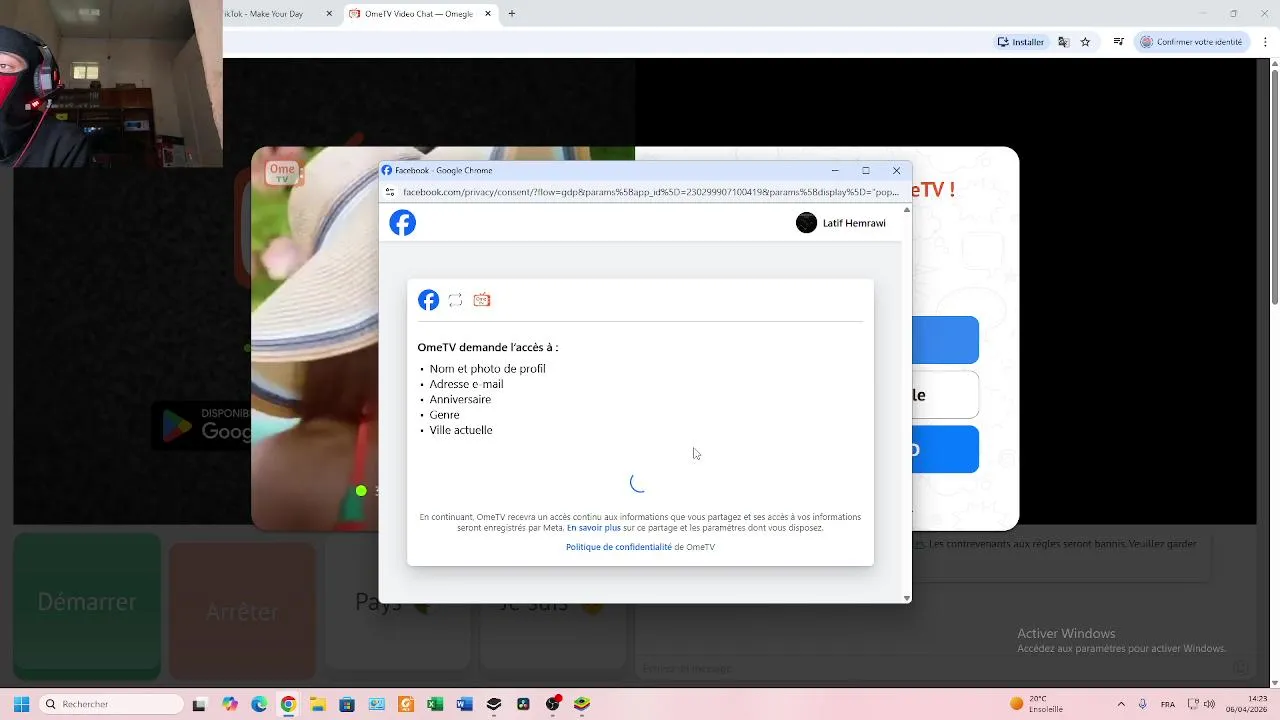
Task: Open Latif Hemrawi profile avatar
Action: pyautogui.click(x=806, y=223)
